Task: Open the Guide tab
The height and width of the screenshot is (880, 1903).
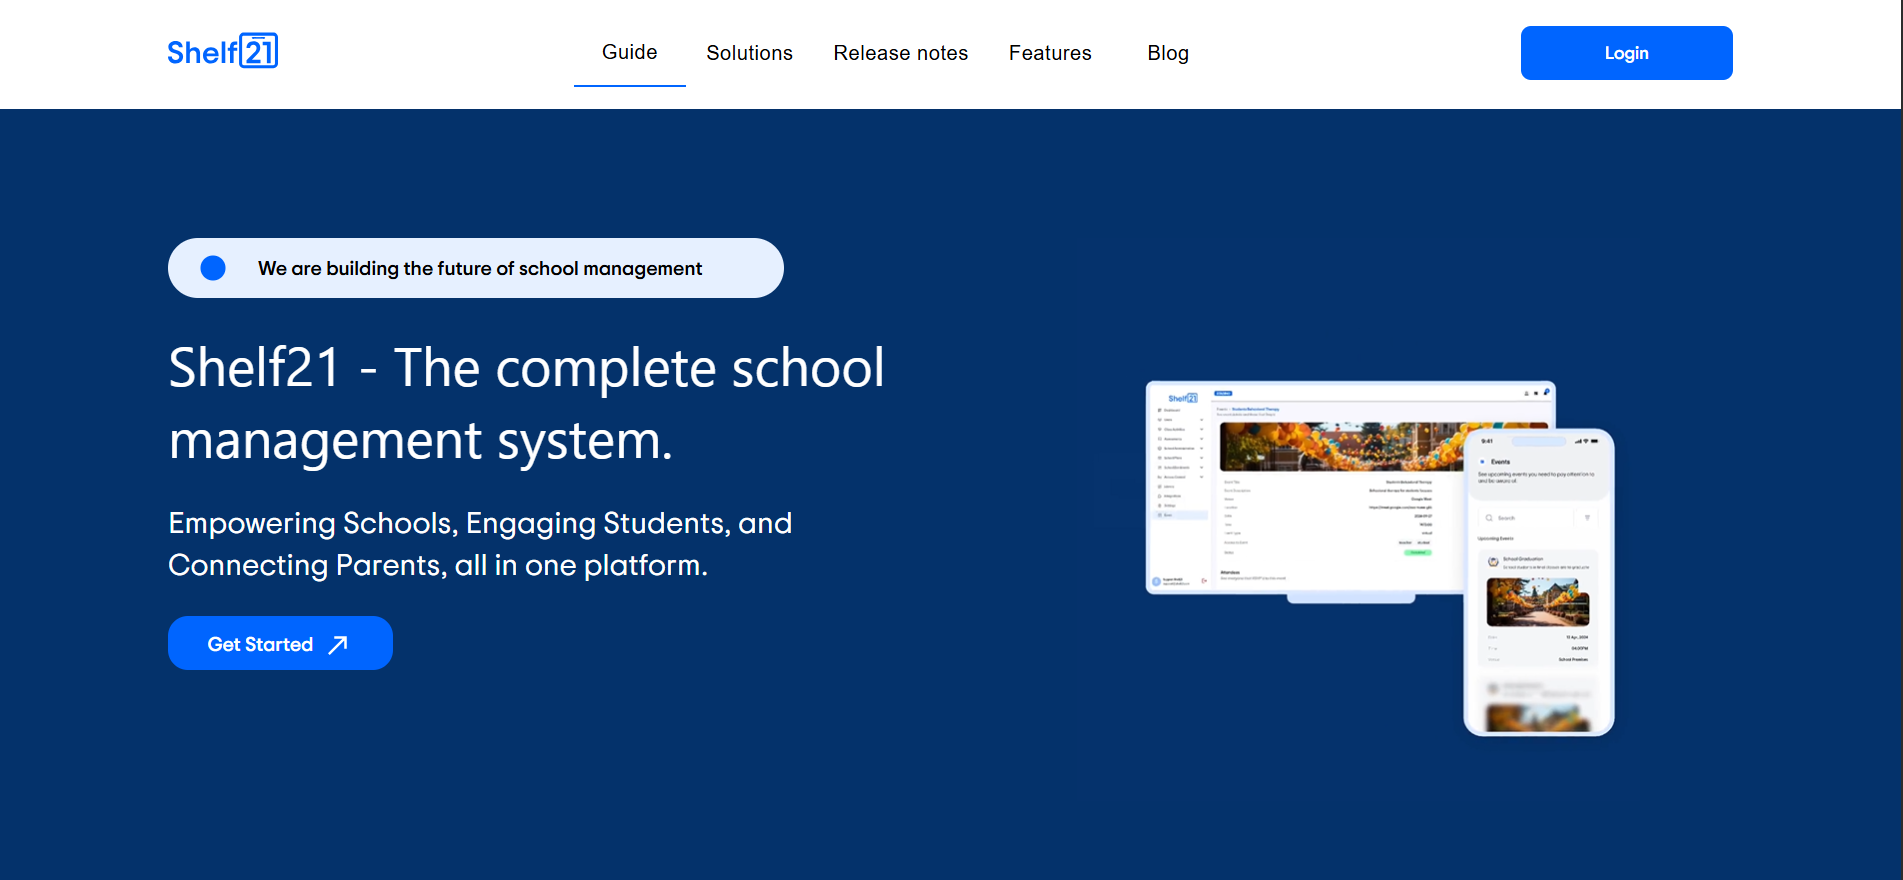Action: (629, 53)
